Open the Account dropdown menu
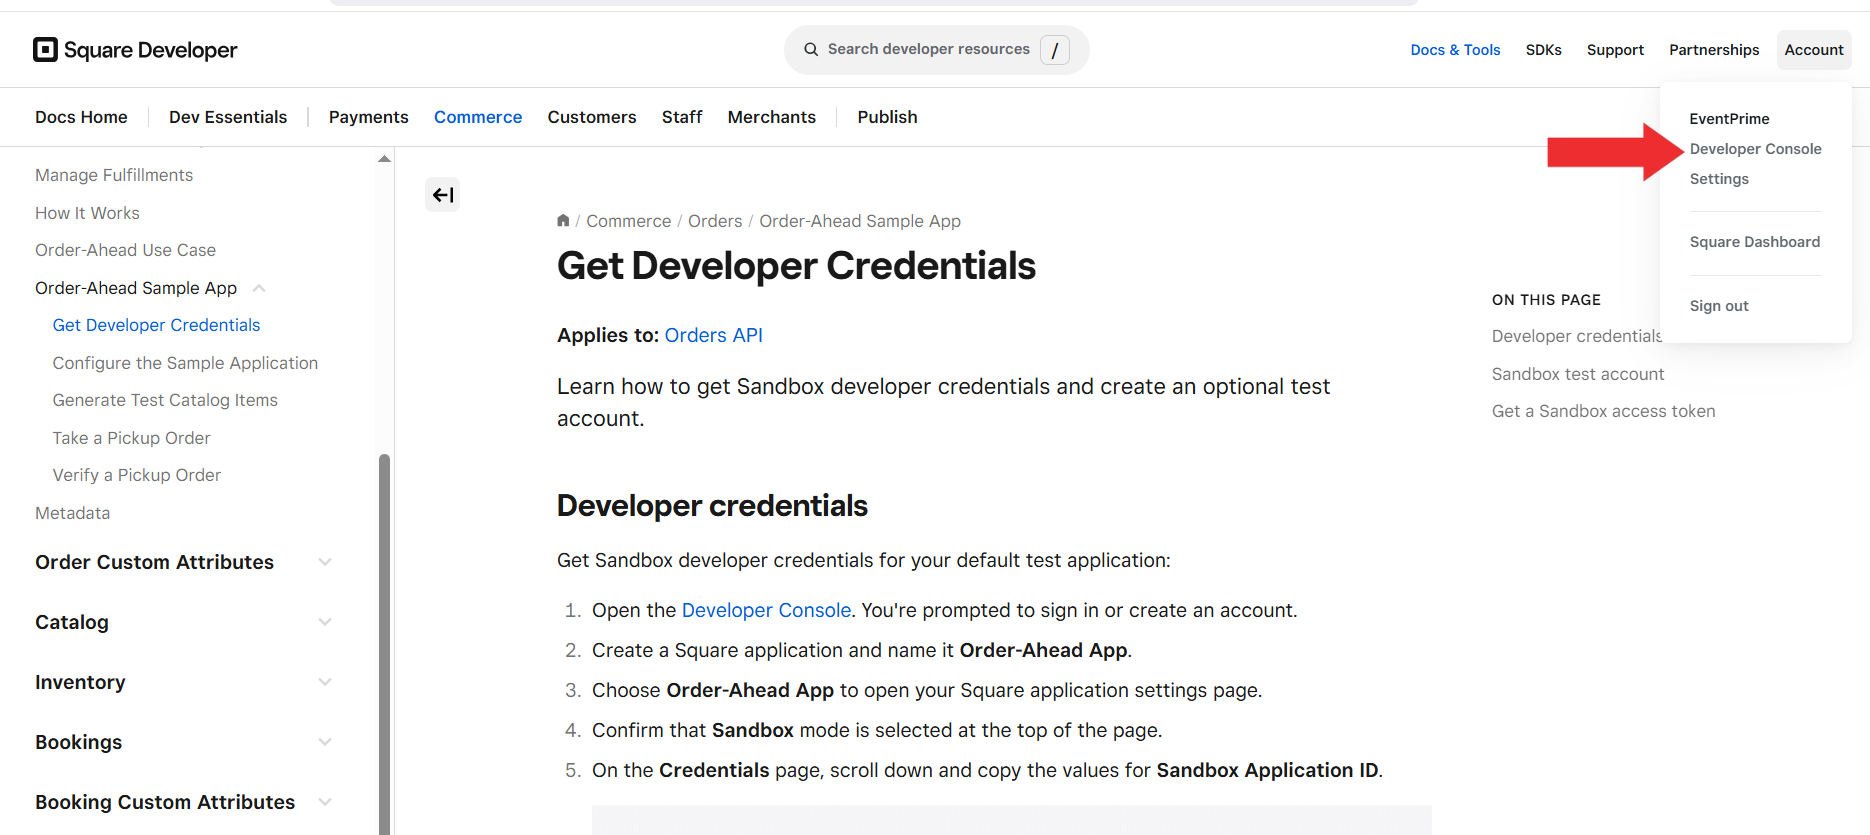Screen dimensions: 1870x835 (x=1813, y=50)
